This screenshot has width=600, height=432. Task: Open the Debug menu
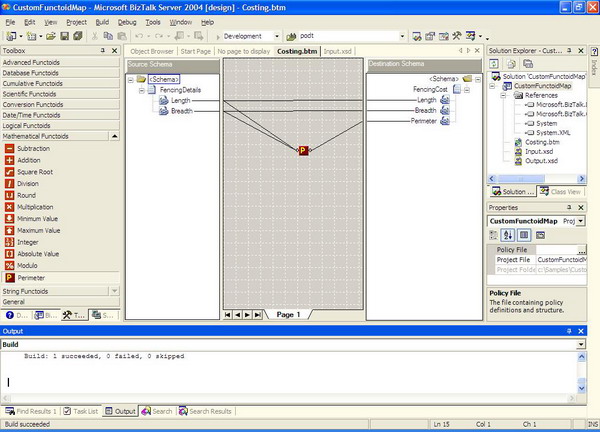click(x=127, y=22)
